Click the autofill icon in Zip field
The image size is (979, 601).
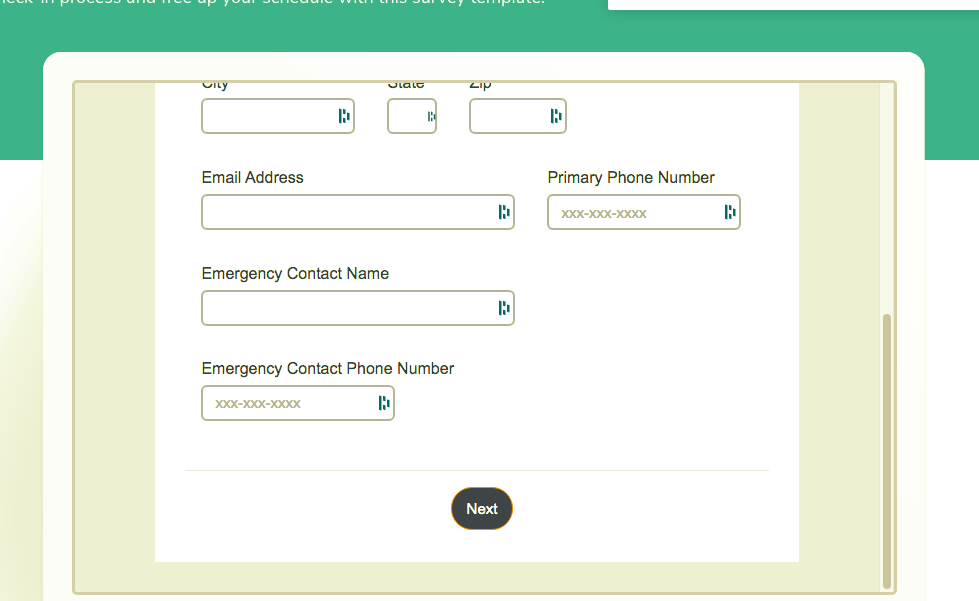click(556, 116)
